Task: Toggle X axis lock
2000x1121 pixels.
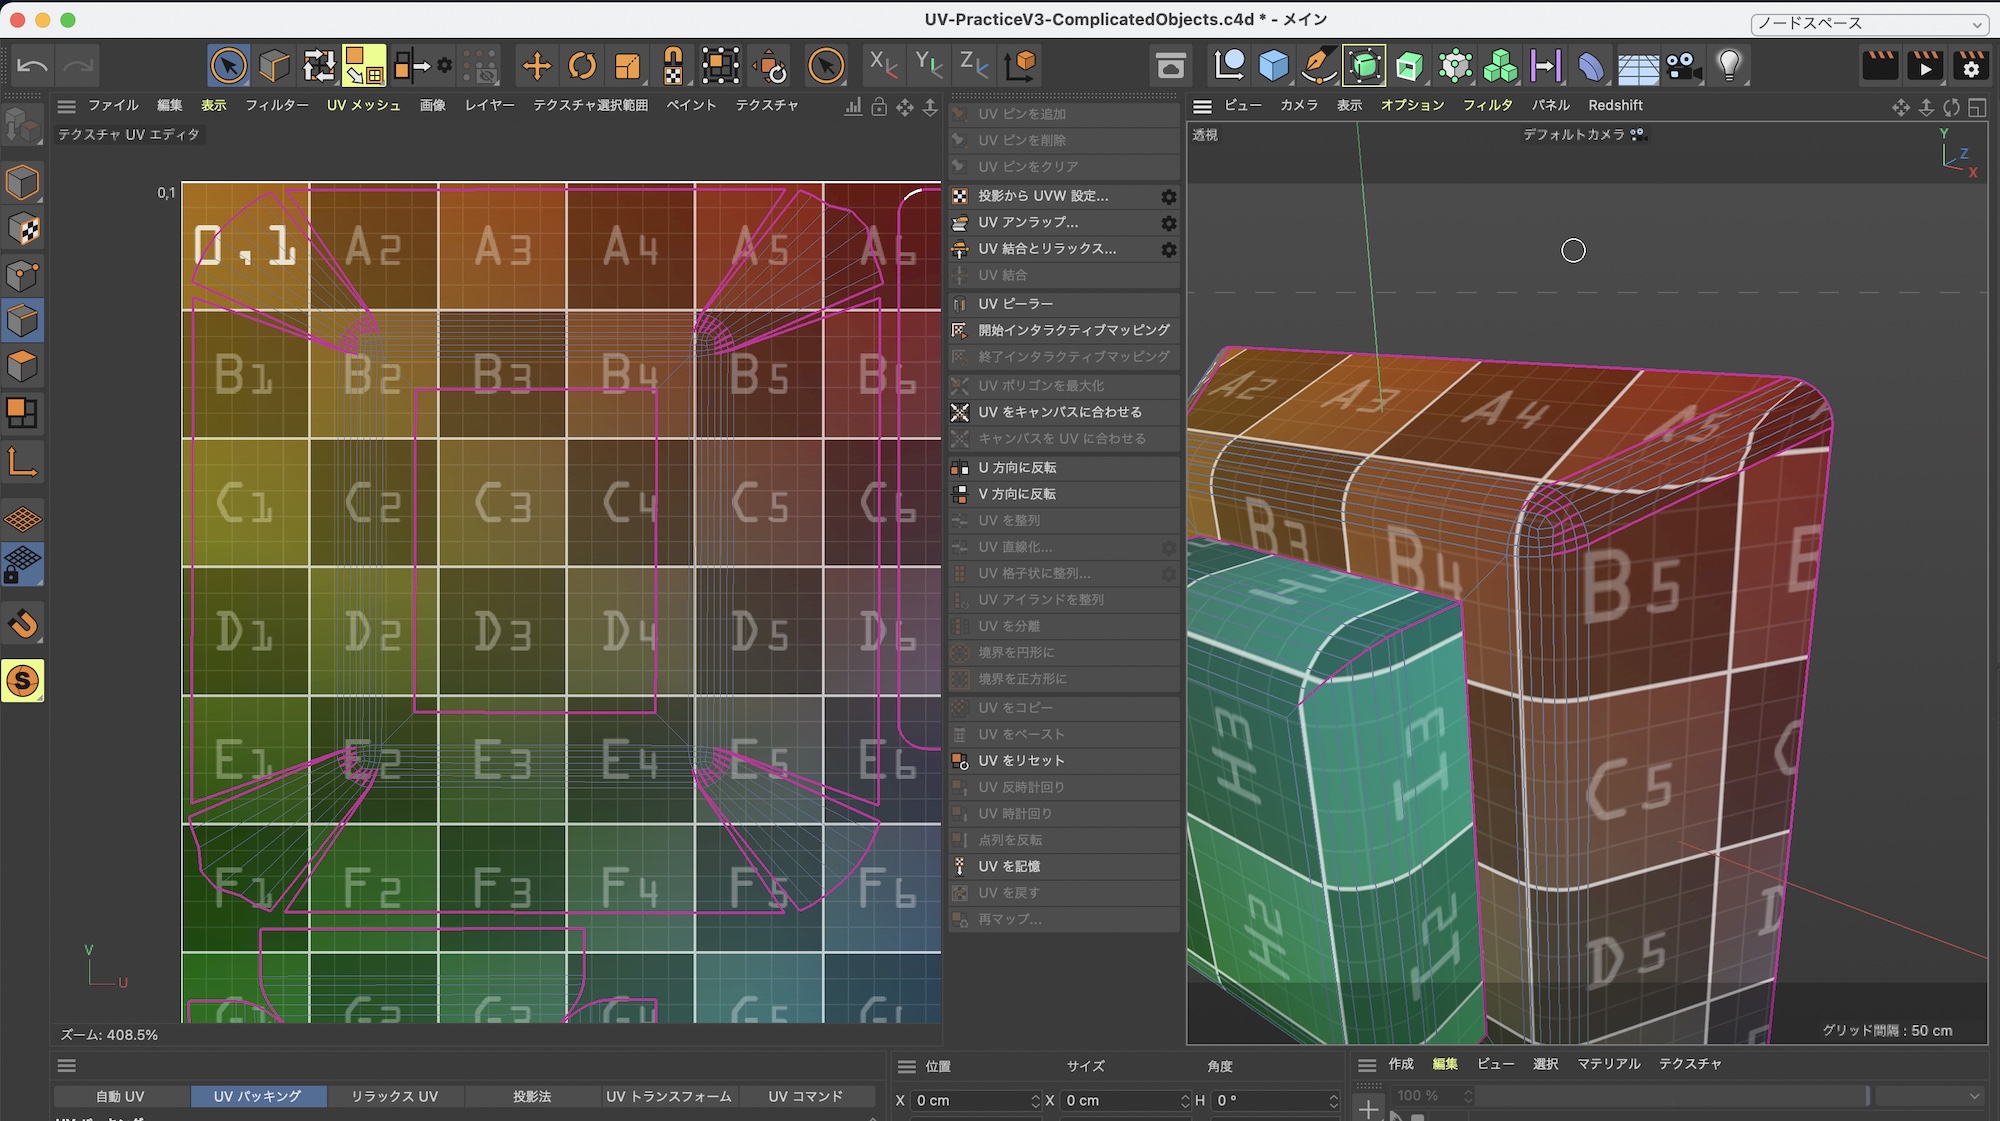Action: 882,65
